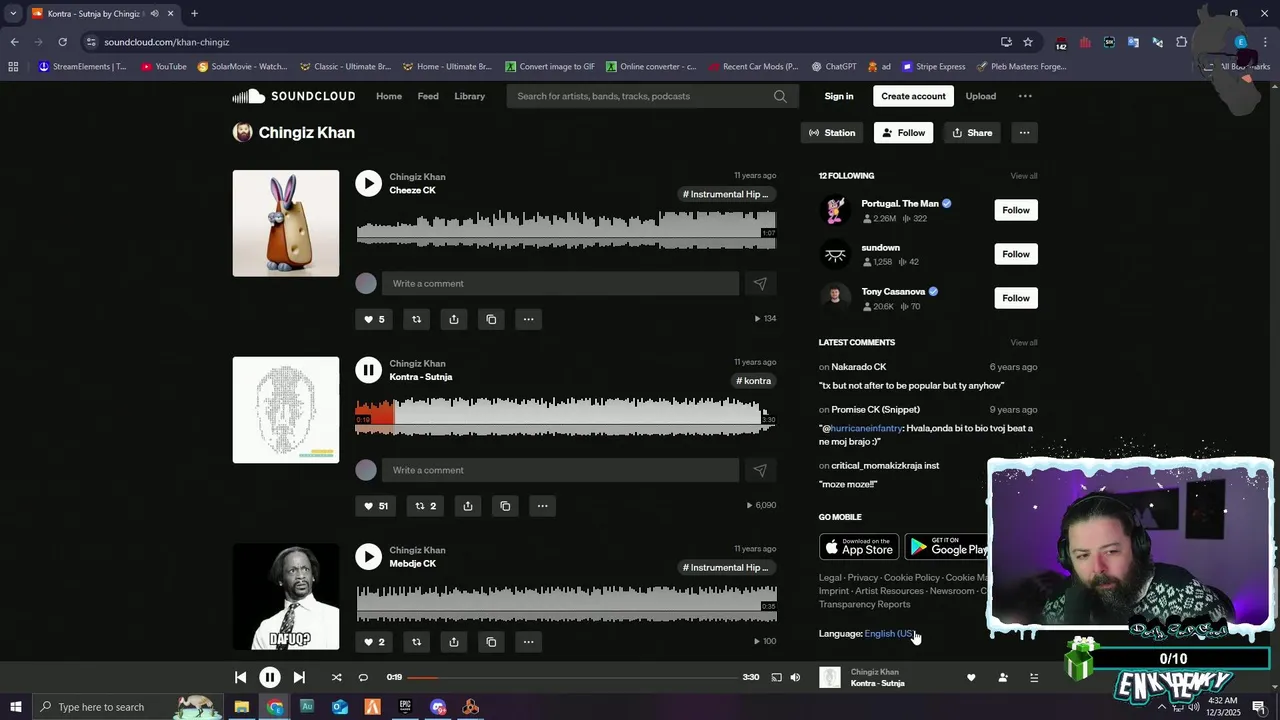The height and width of the screenshot is (720, 1280).
Task: Download on the App Store badge
Action: click(x=858, y=547)
